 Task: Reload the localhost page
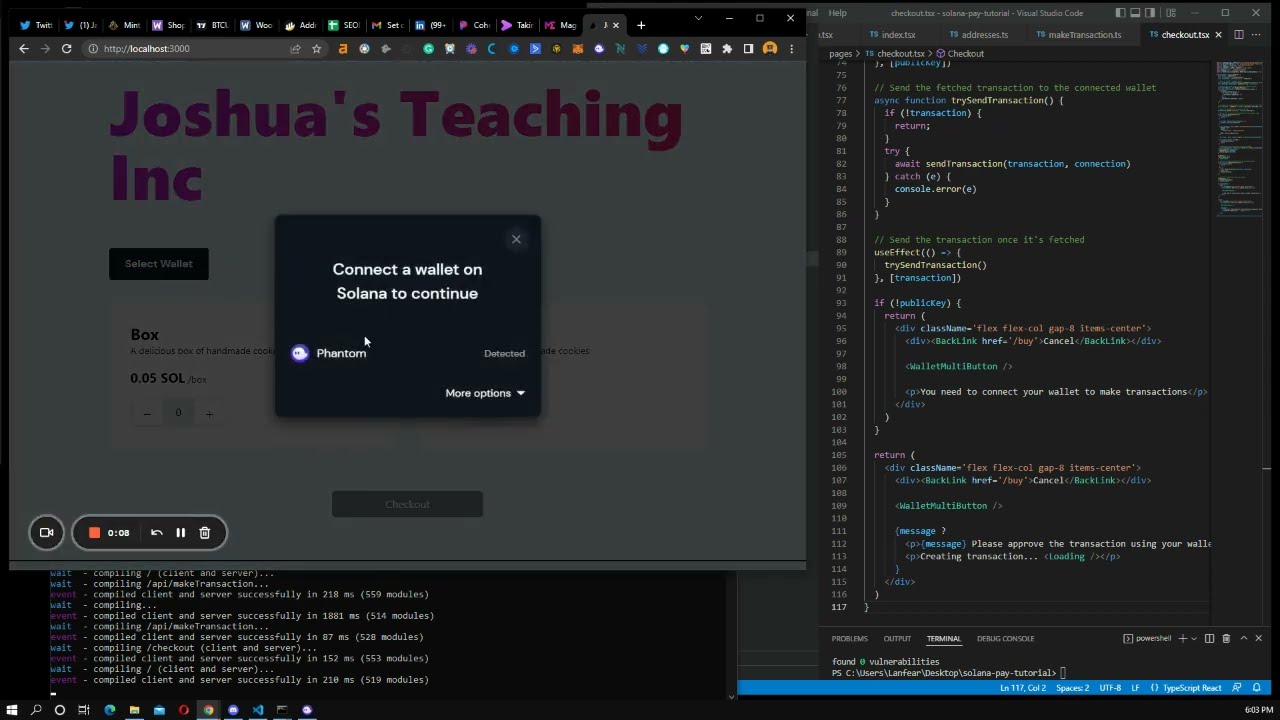coord(66,48)
